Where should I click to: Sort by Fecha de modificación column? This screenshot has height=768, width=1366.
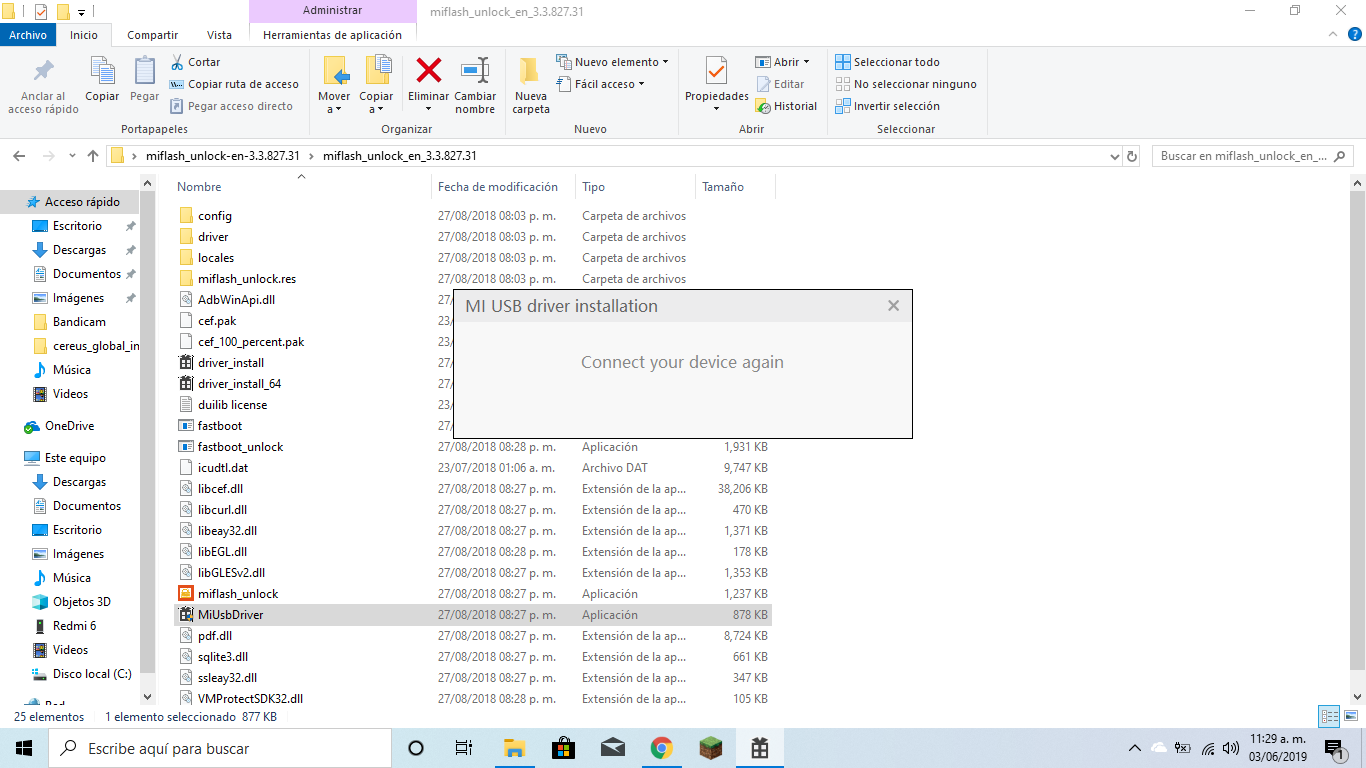pos(504,187)
